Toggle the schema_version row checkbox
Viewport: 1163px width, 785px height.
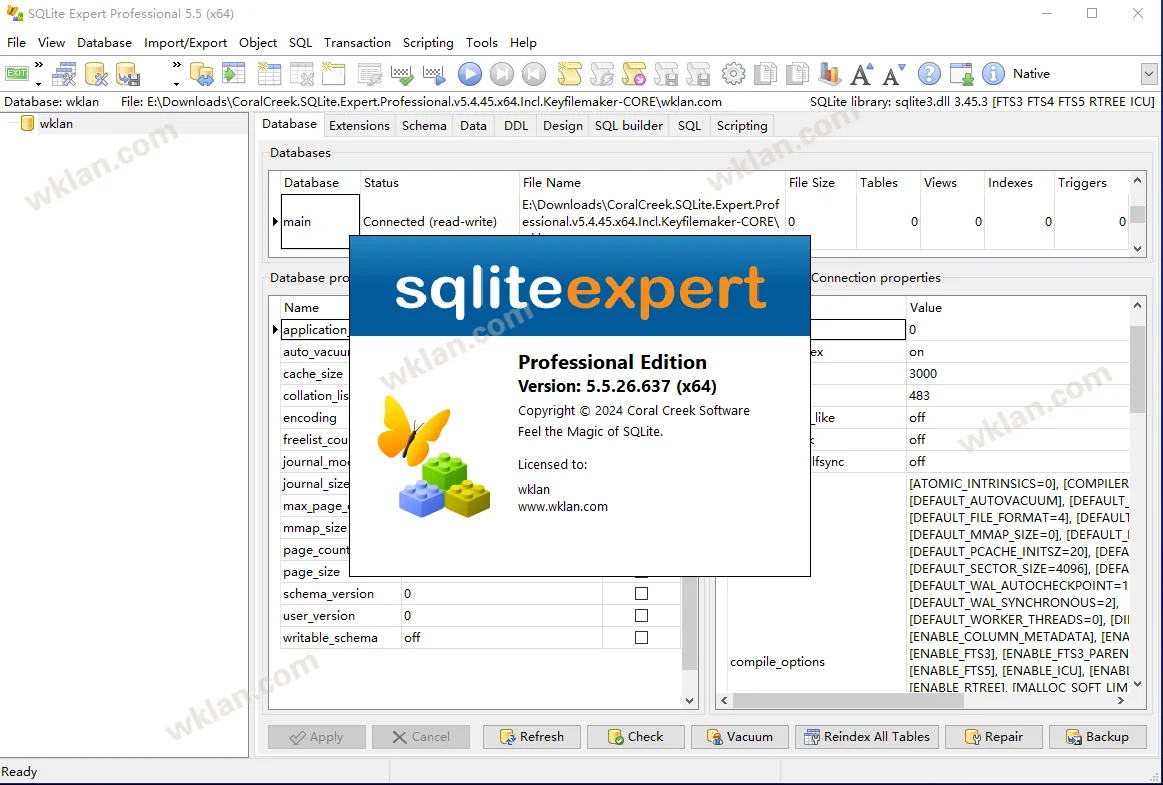tap(642, 594)
